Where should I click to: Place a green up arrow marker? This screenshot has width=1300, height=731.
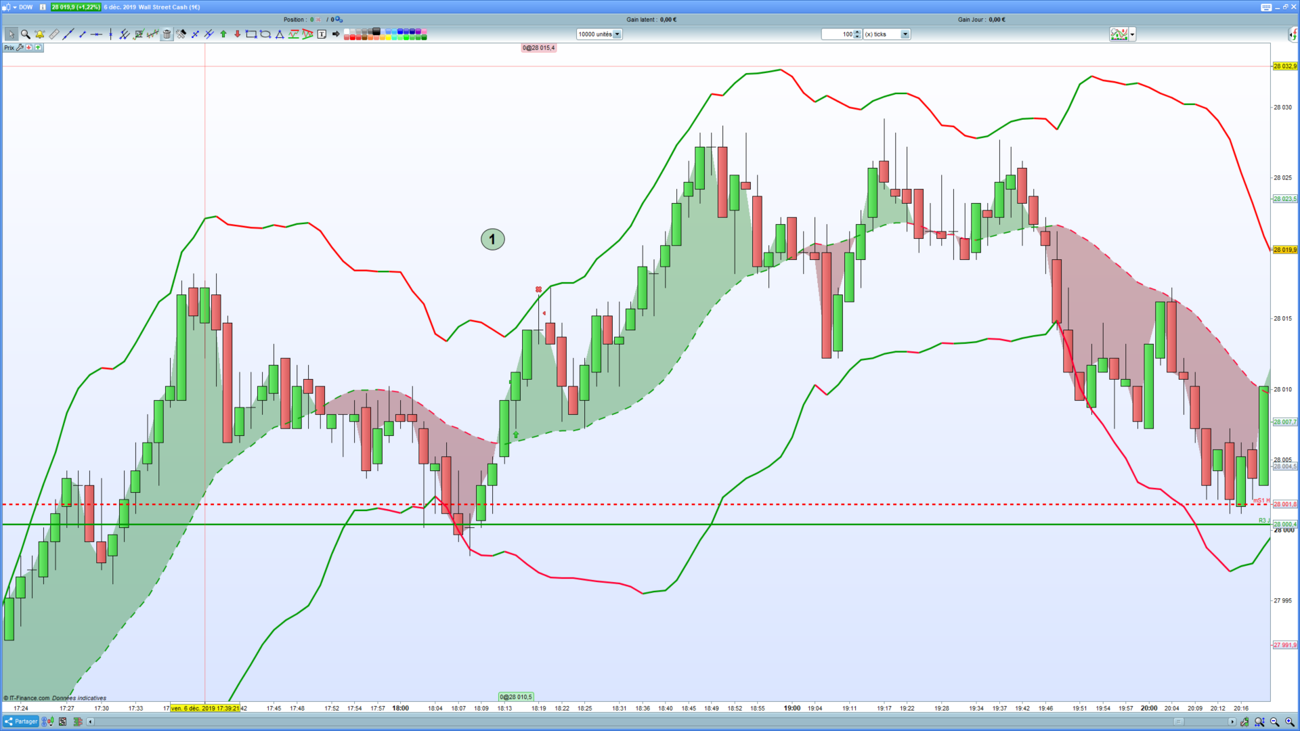(223, 34)
